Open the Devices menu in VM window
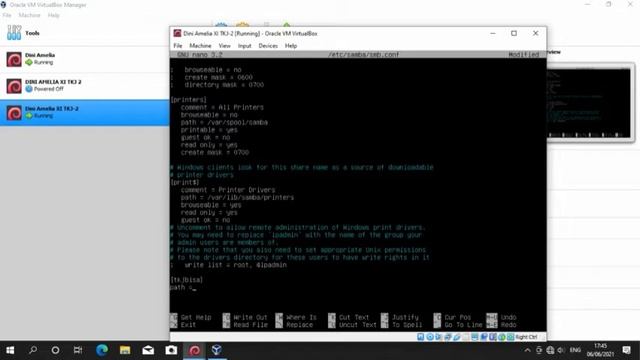The image size is (640, 360). pyautogui.click(x=268, y=46)
